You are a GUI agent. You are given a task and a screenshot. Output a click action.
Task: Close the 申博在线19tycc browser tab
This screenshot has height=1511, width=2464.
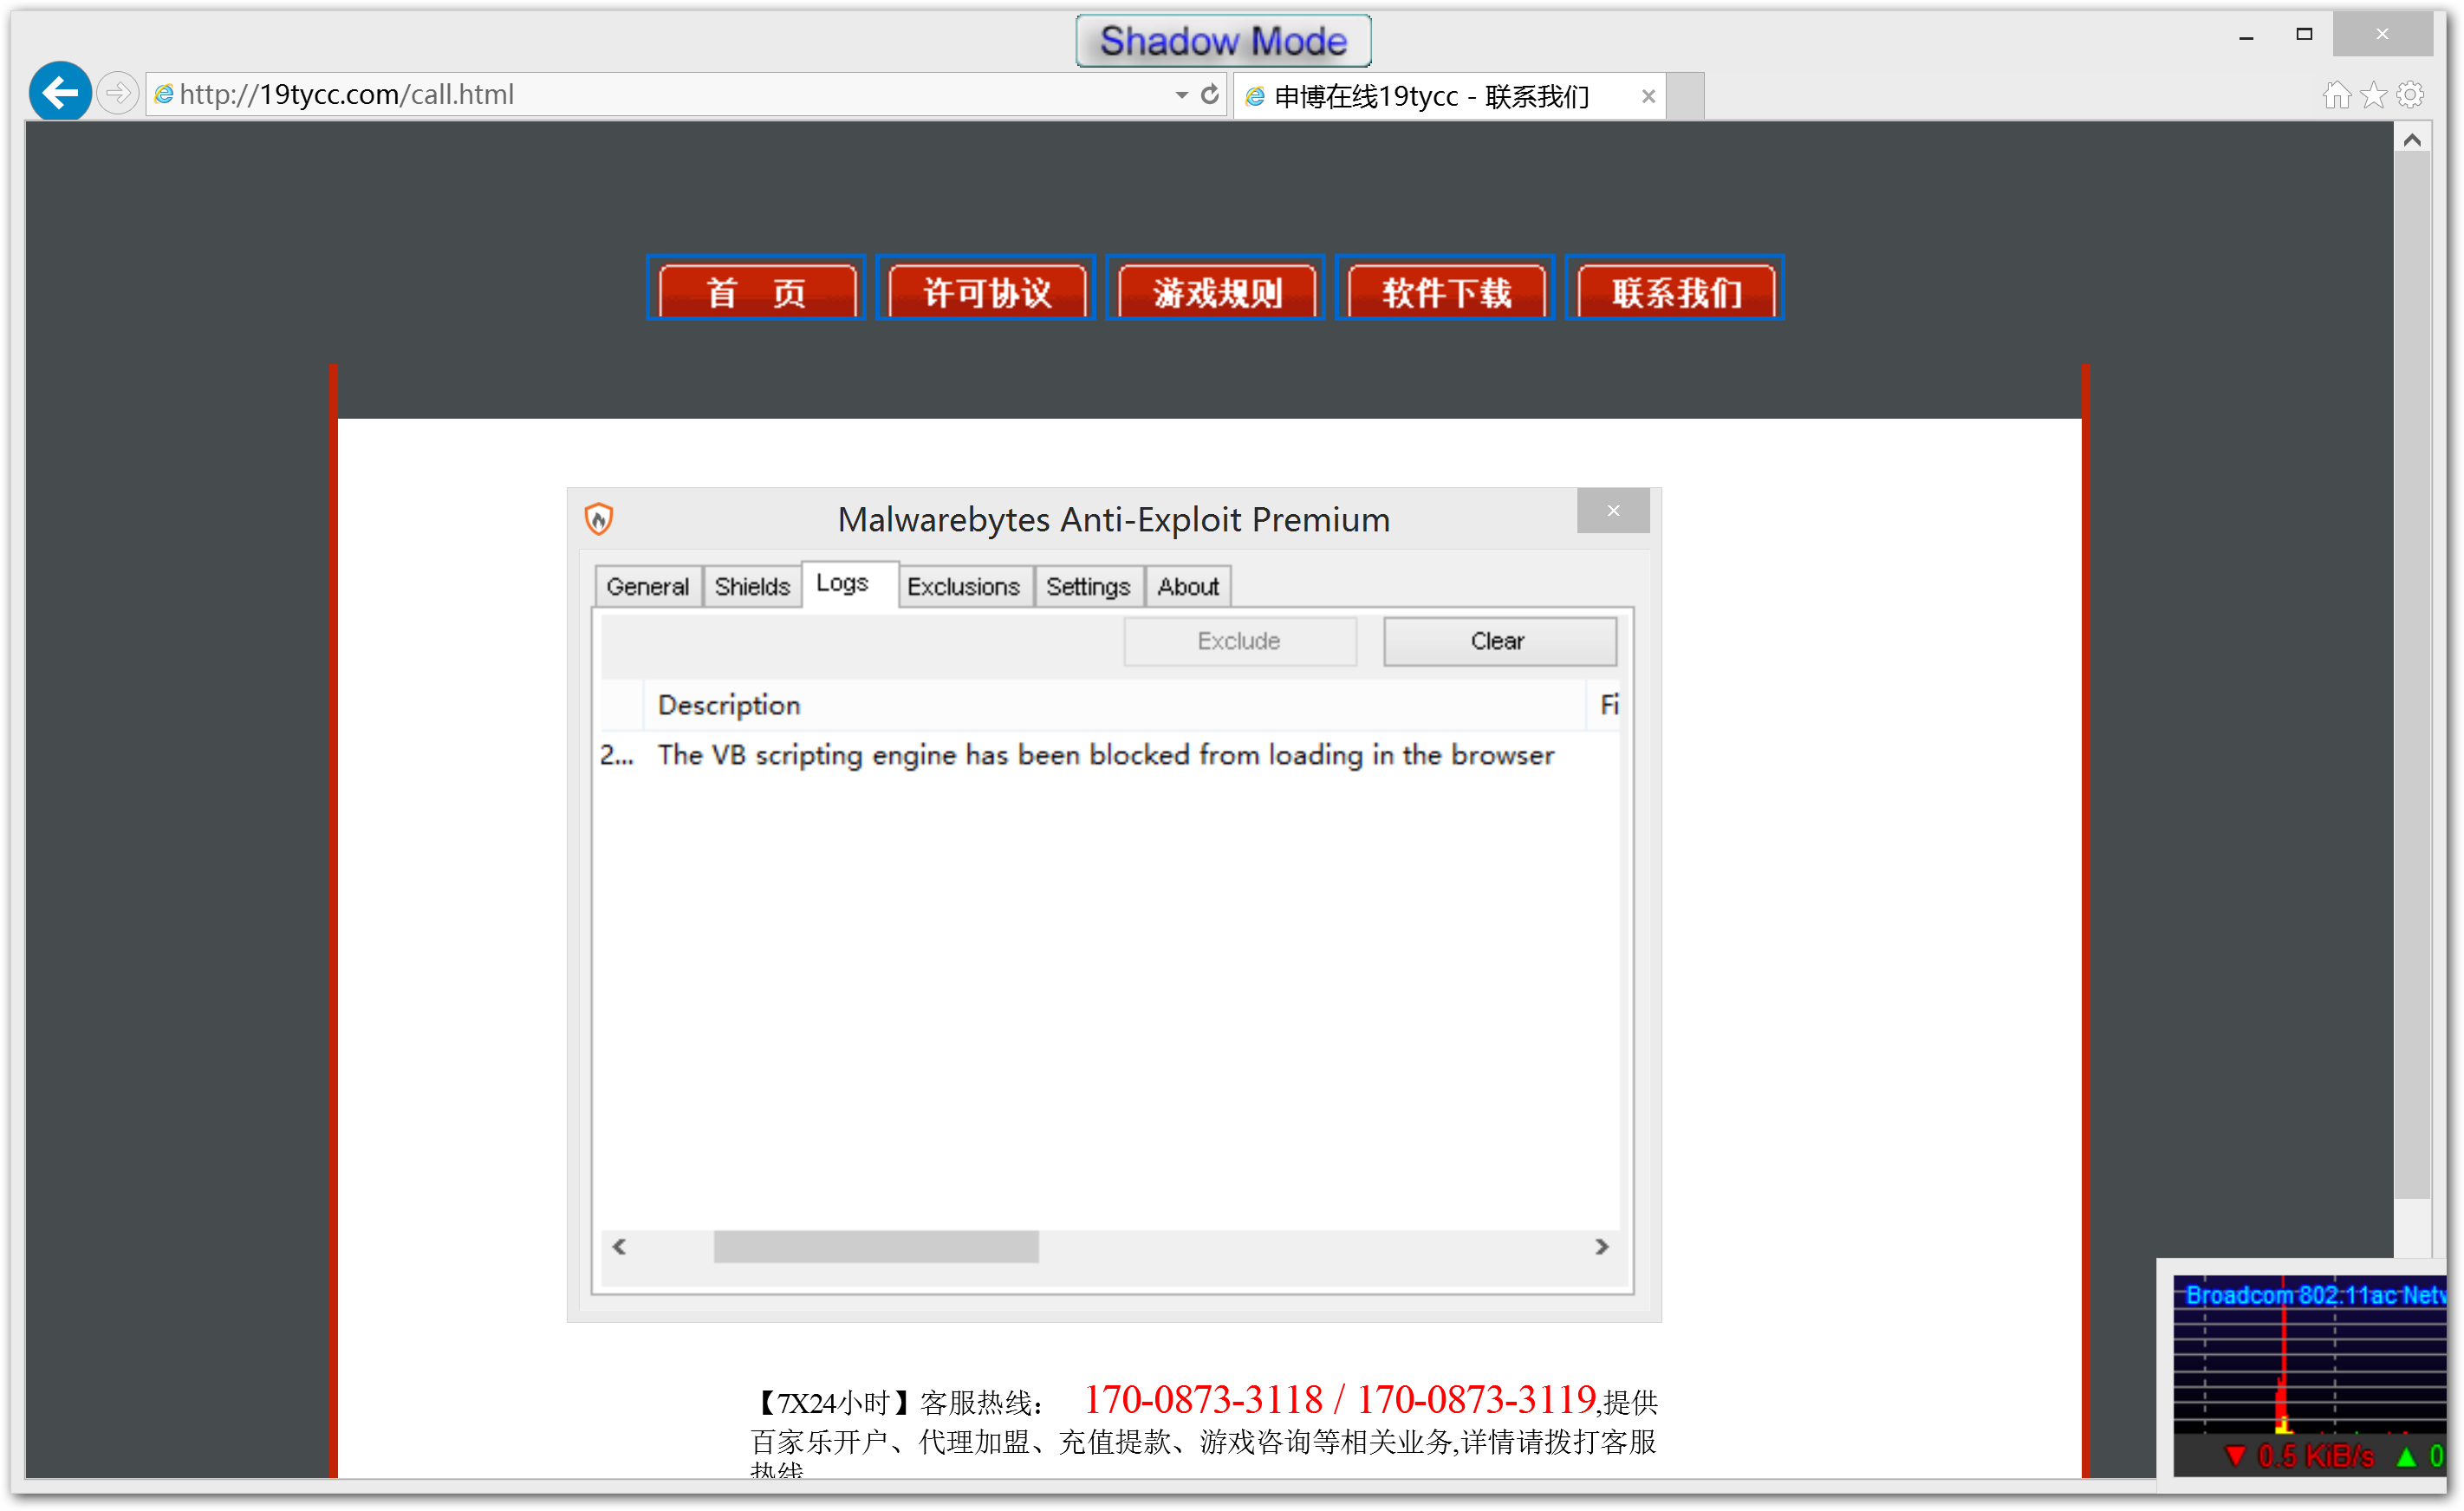[x=1648, y=96]
